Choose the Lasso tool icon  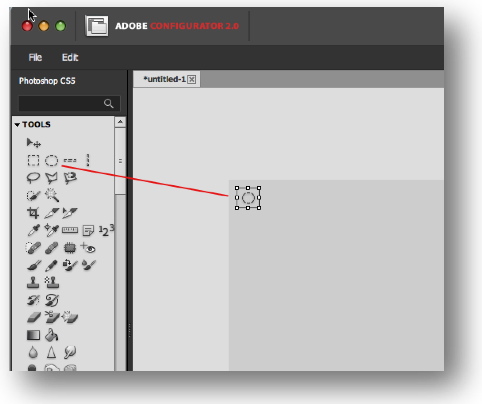33,178
